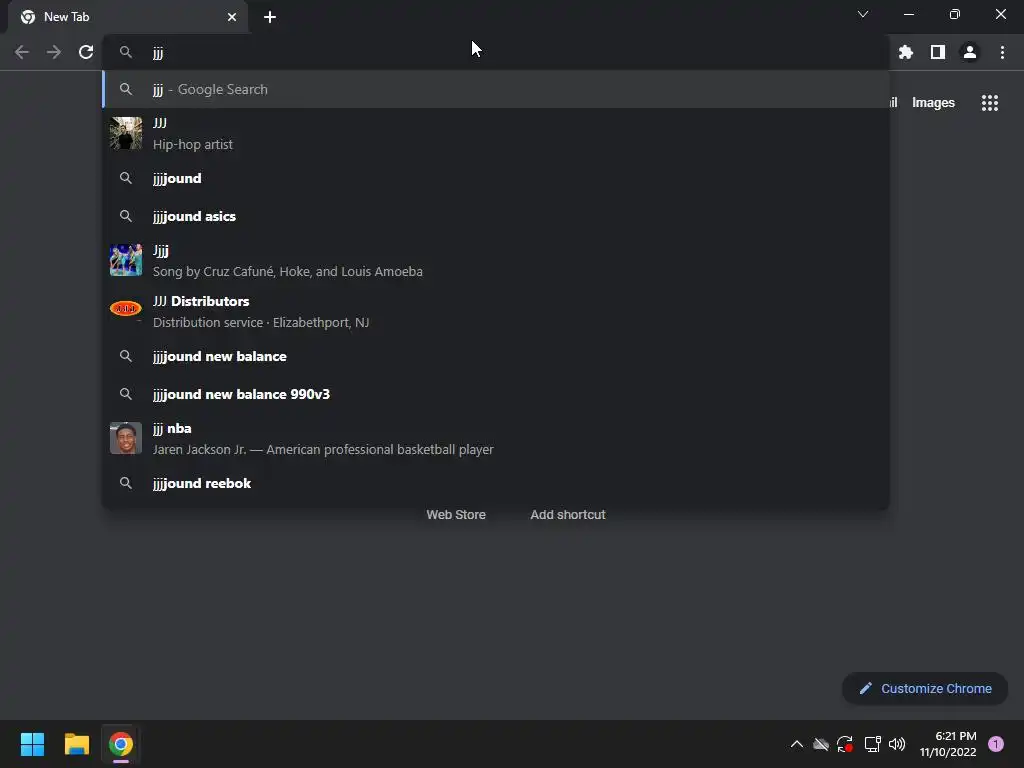Open the volume speaker icon

[x=897, y=744]
